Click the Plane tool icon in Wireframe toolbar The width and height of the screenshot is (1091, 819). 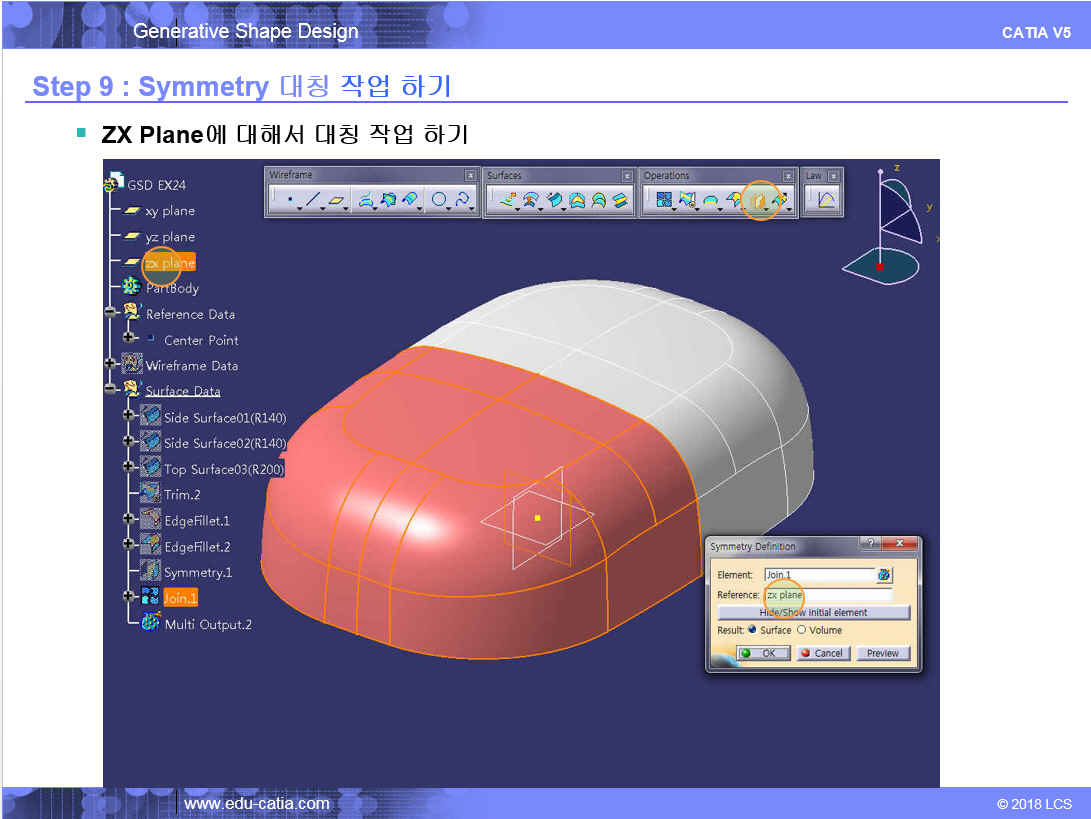[x=338, y=201]
